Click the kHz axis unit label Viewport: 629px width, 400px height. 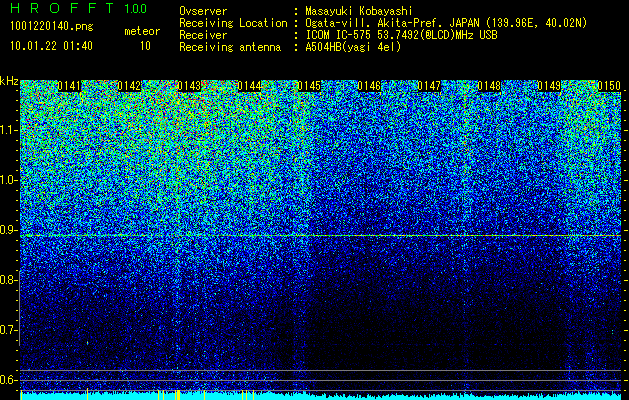9,81
